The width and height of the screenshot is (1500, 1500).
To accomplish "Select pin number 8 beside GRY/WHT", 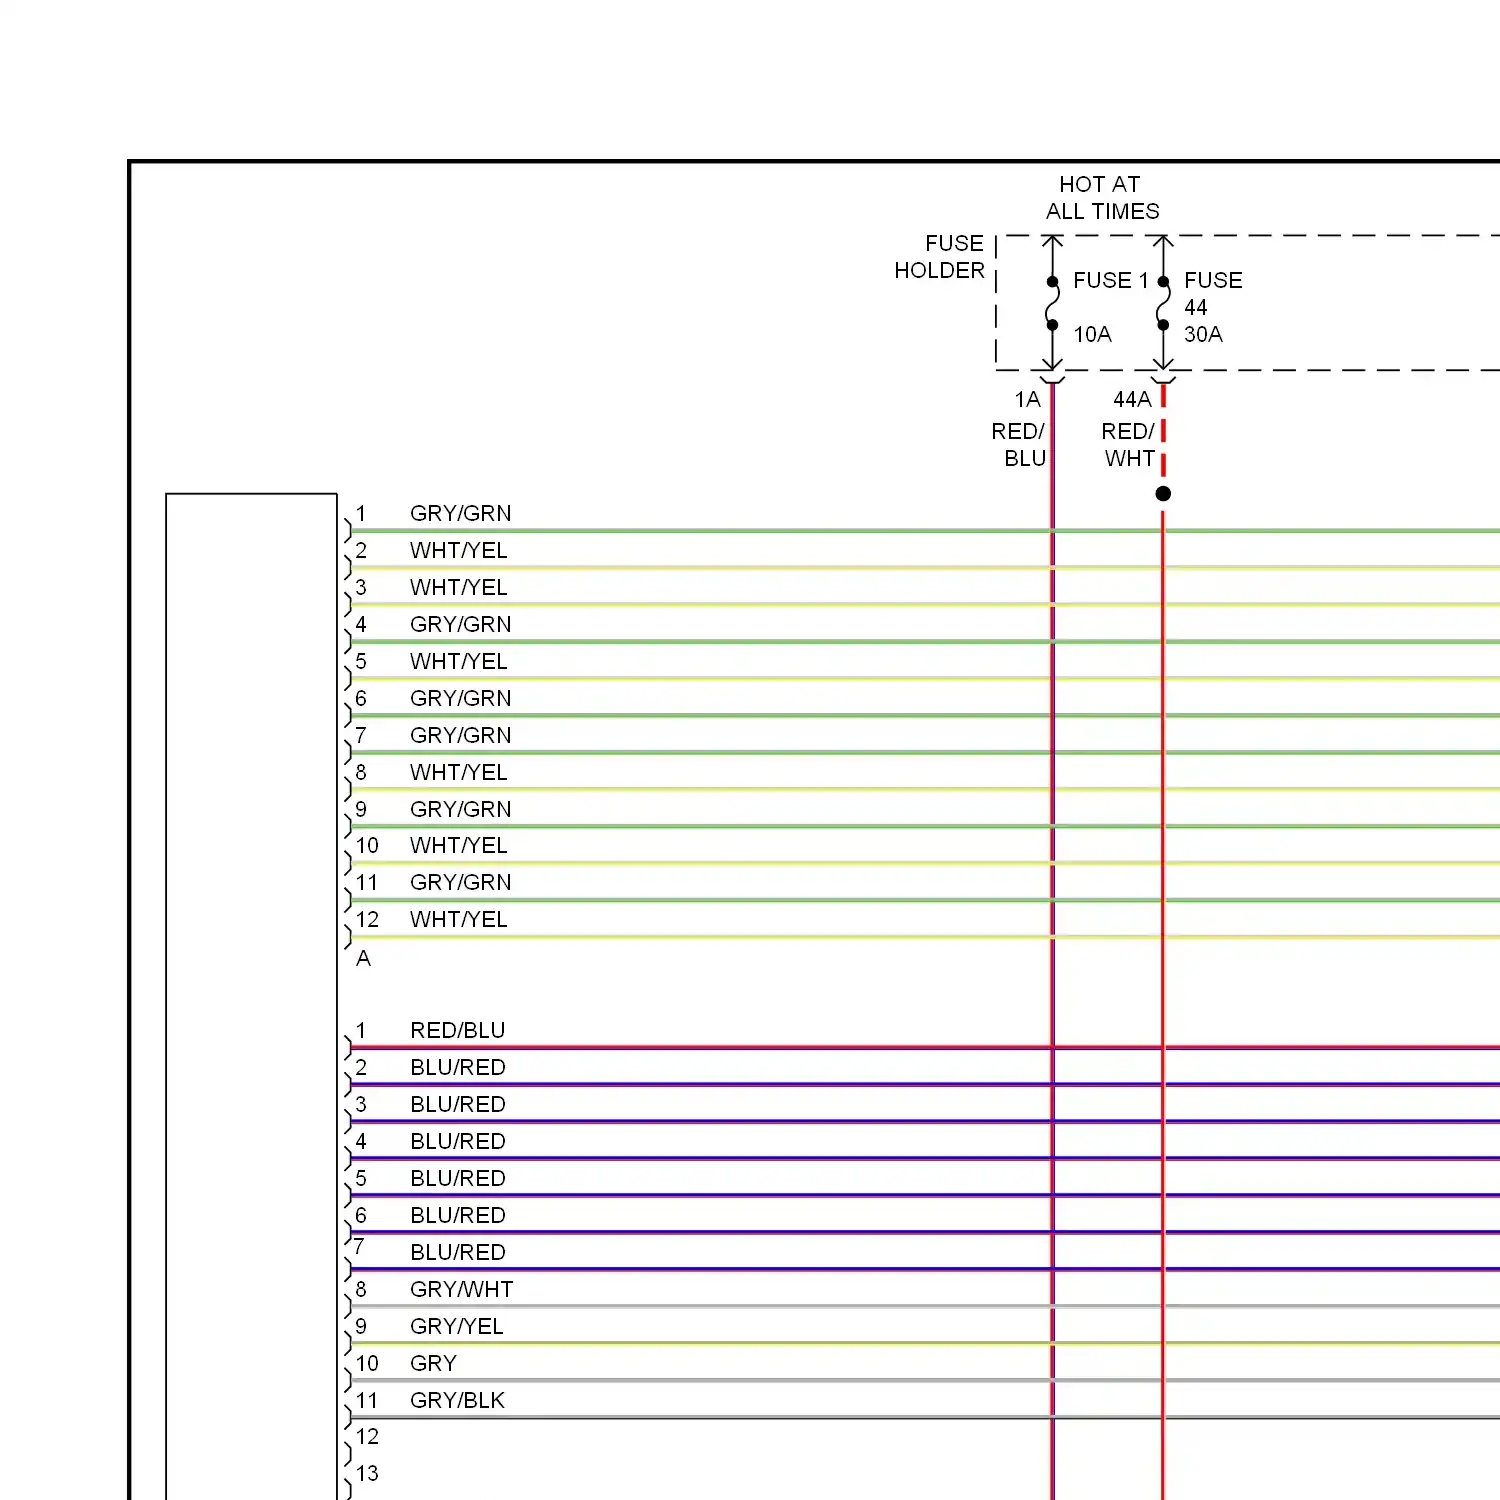I will [361, 1289].
